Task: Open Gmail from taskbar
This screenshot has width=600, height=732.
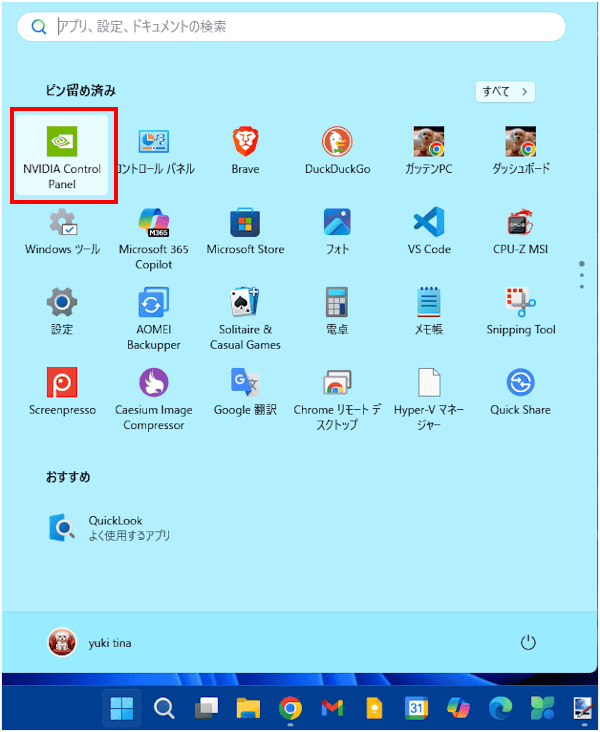Action: click(x=332, y=708)
